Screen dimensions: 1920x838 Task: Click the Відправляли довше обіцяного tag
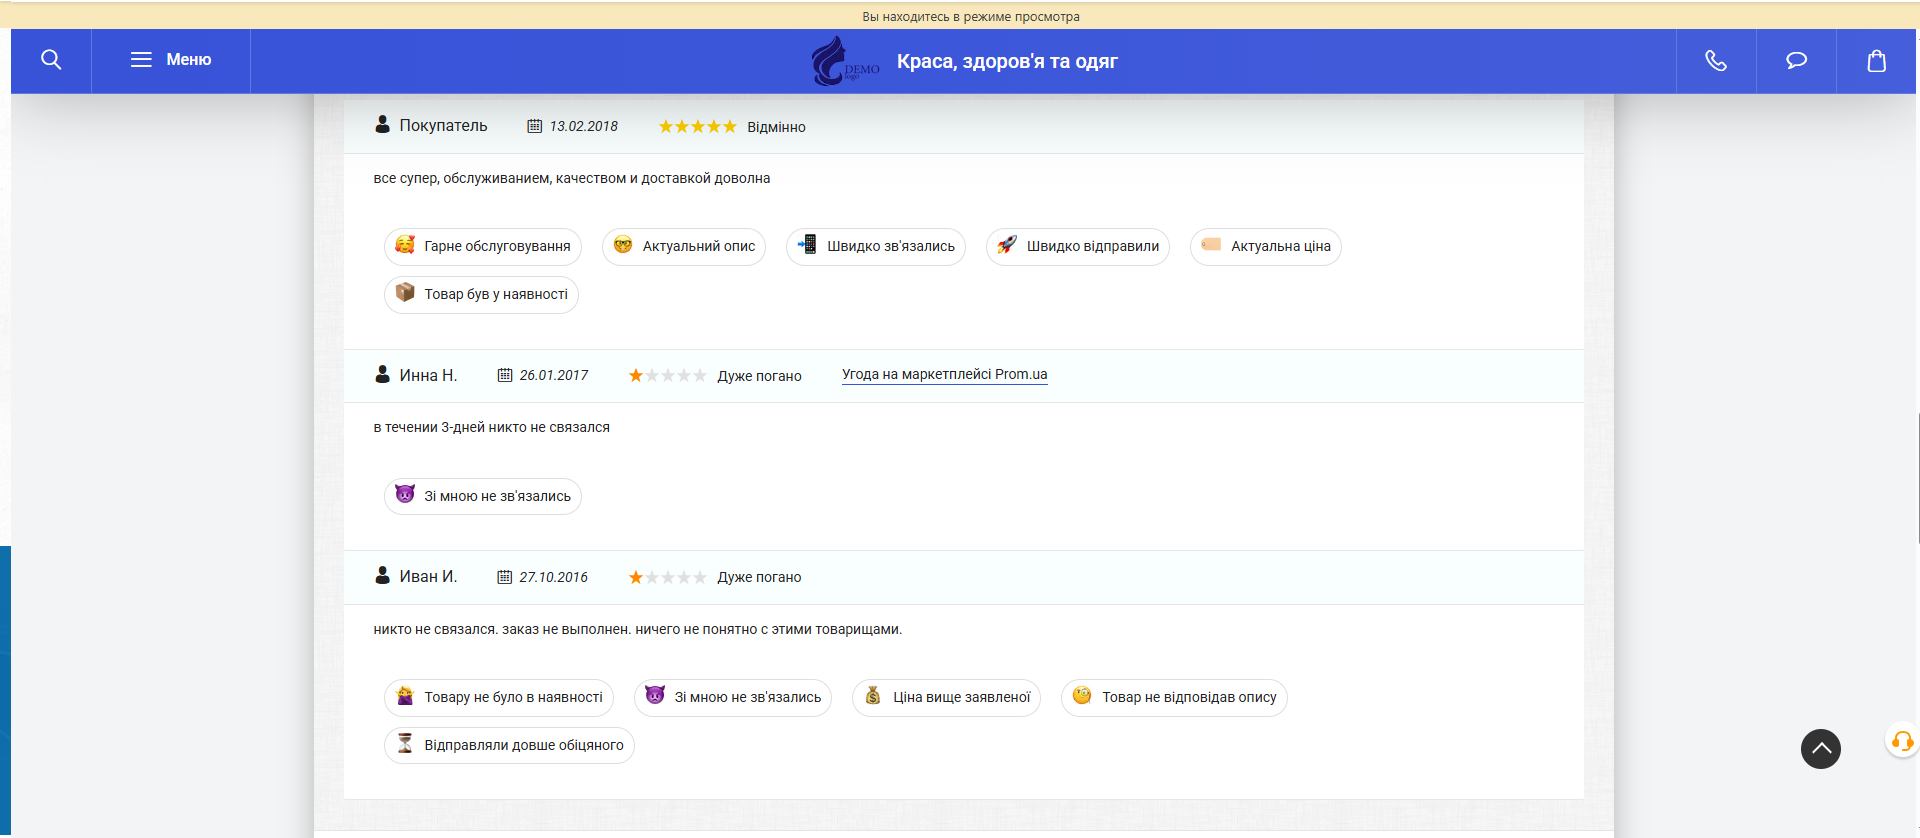[509, 745]
